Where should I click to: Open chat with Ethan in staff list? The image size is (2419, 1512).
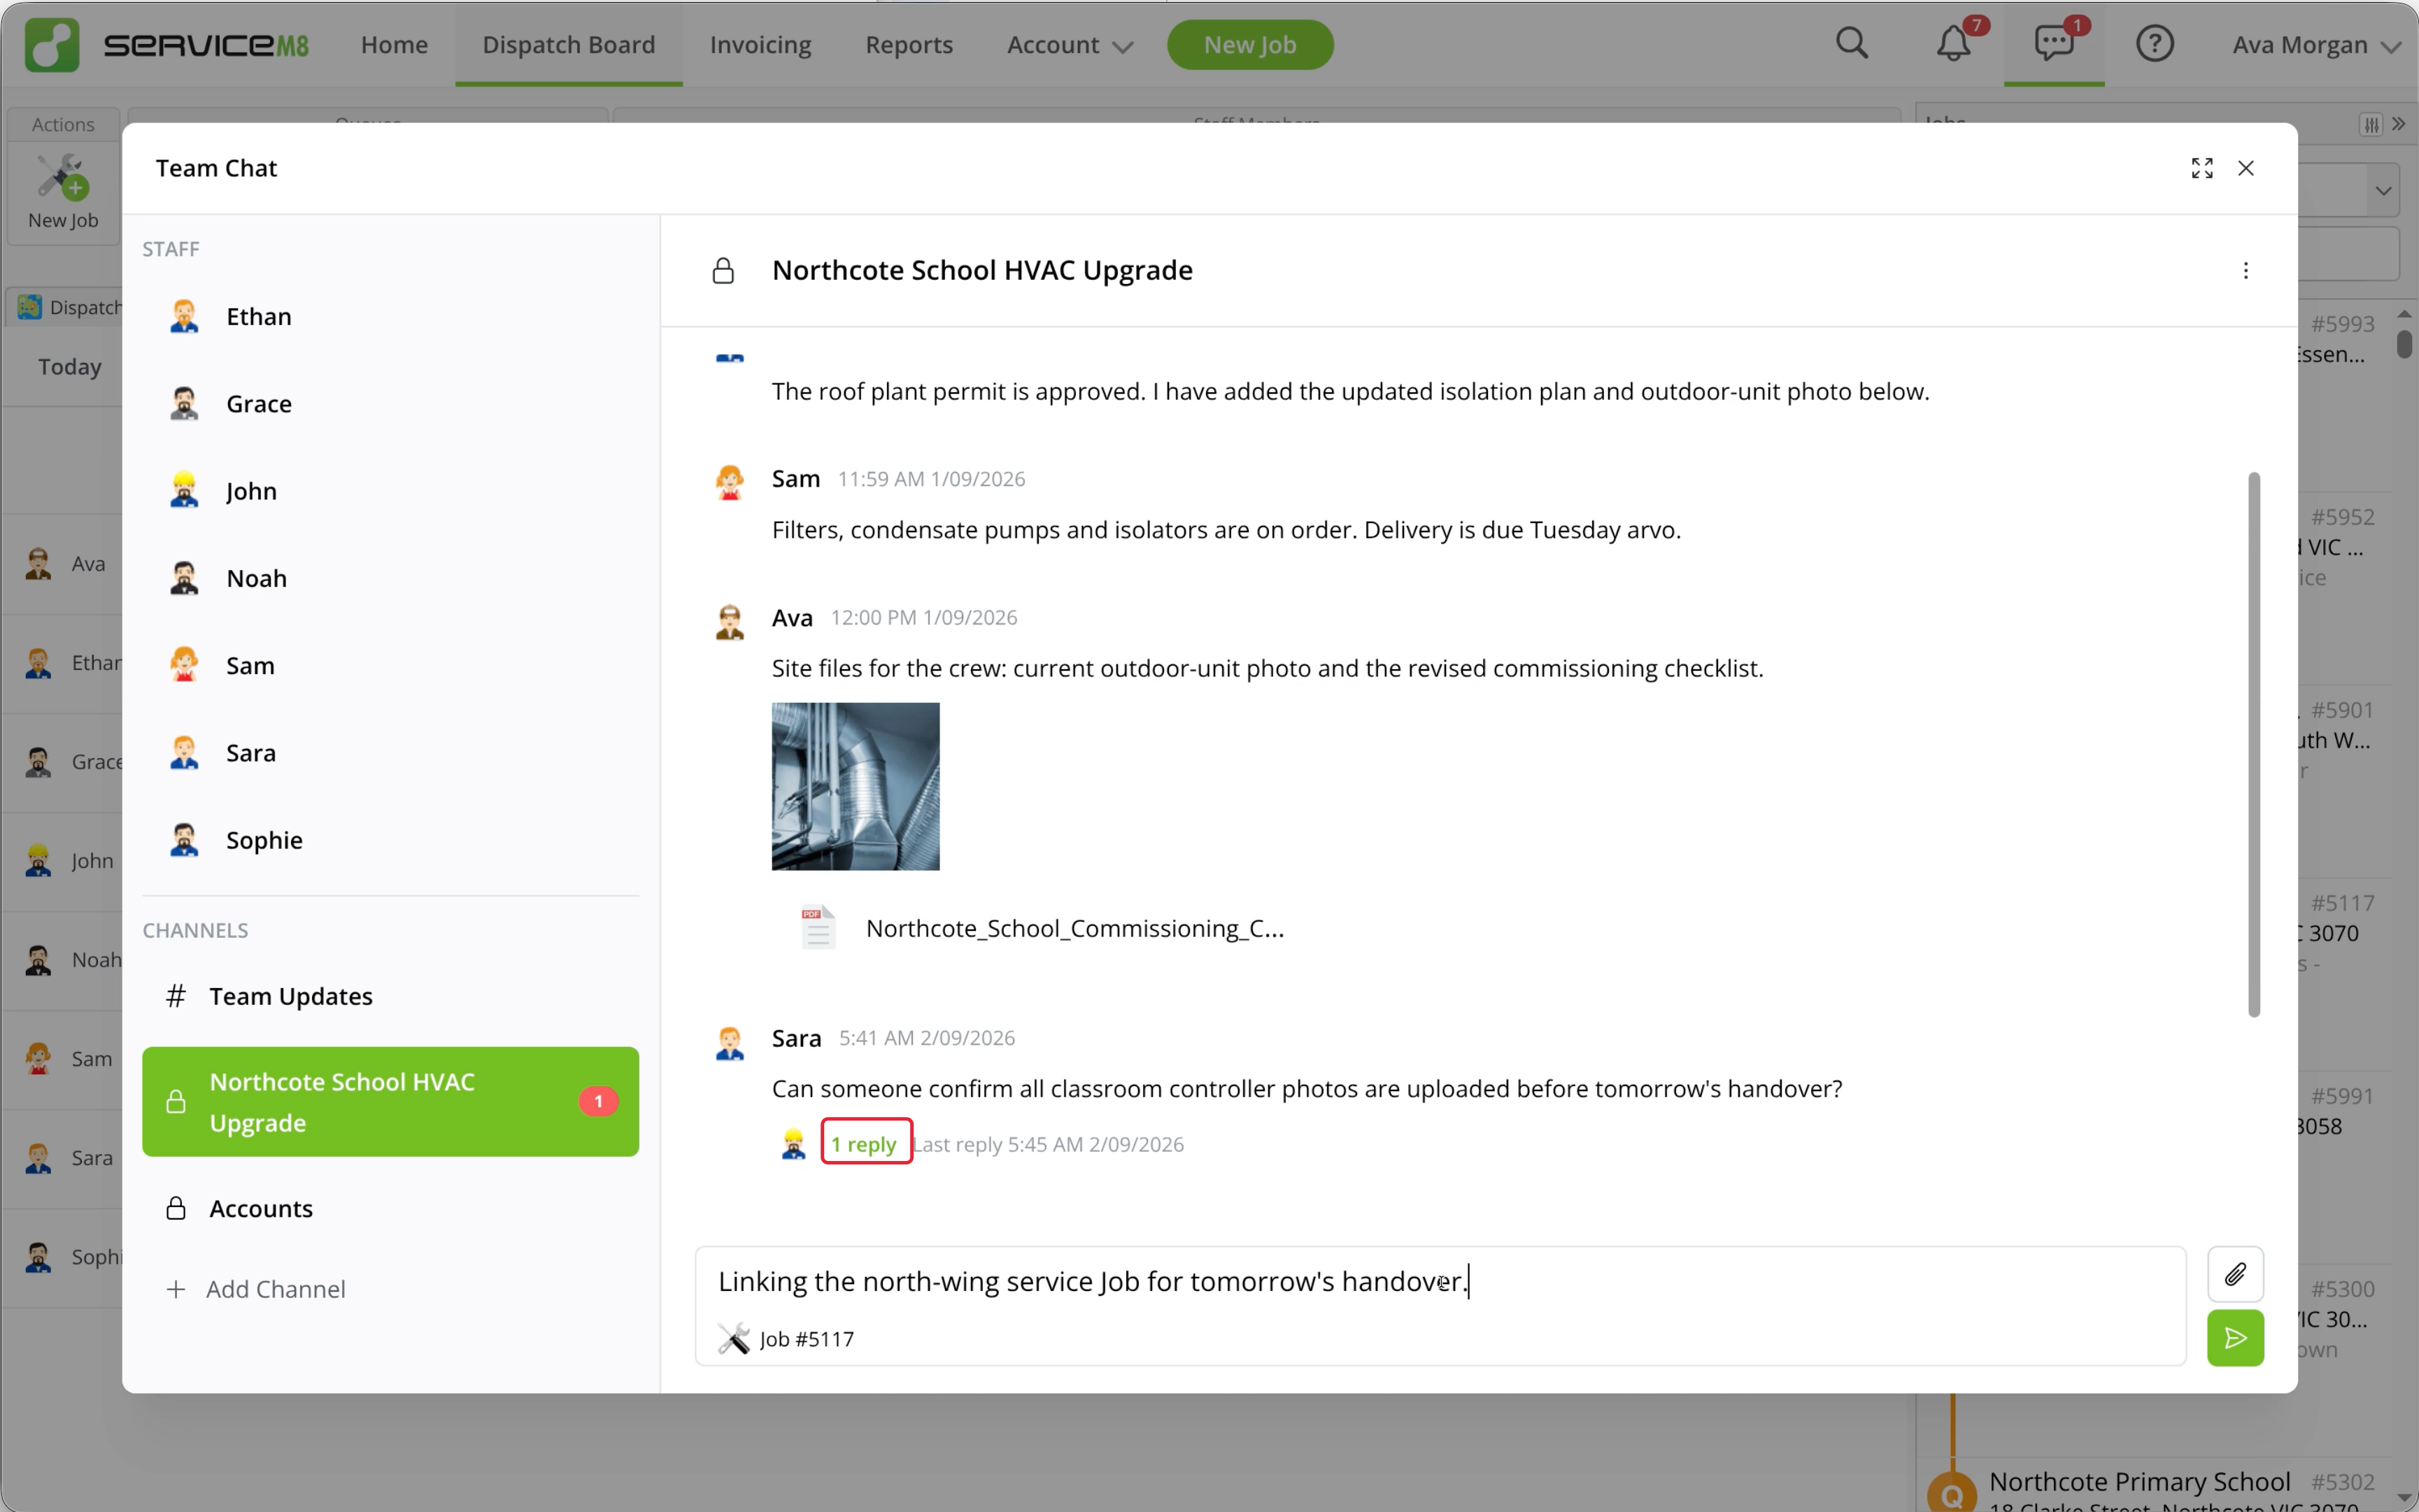click(x=390, y=317)
